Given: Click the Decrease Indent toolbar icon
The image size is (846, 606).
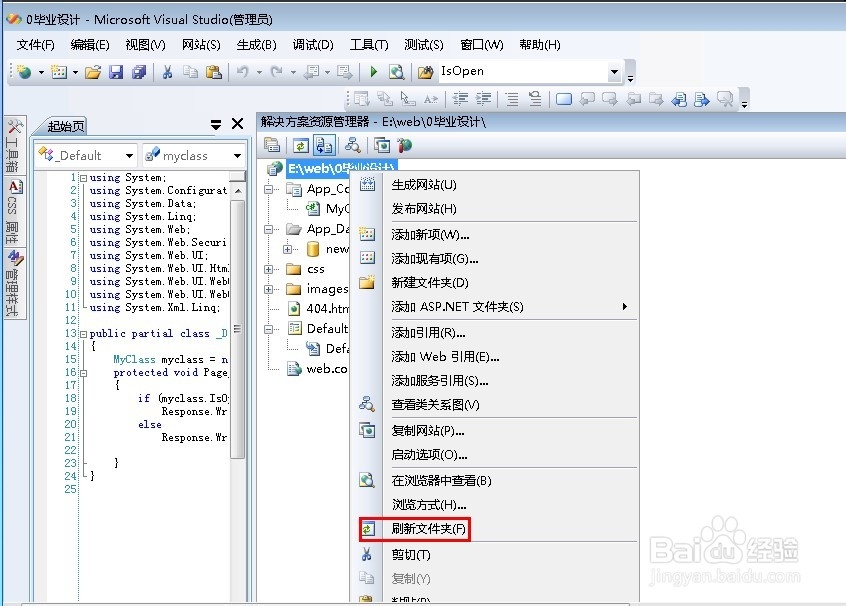Looking at the screenshot, I should pos(460,99).
